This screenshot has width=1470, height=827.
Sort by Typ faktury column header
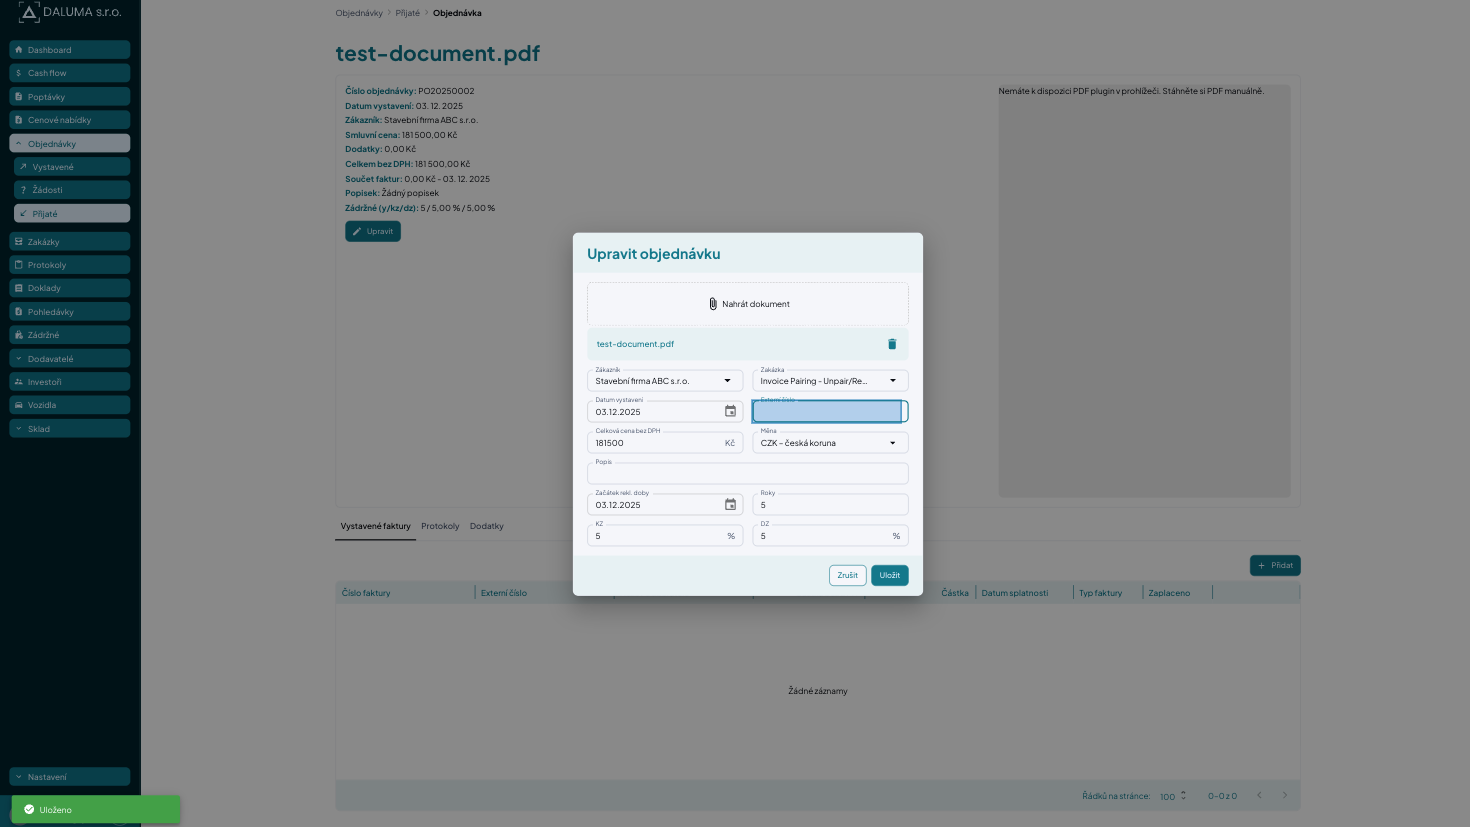click(1101, 593)
